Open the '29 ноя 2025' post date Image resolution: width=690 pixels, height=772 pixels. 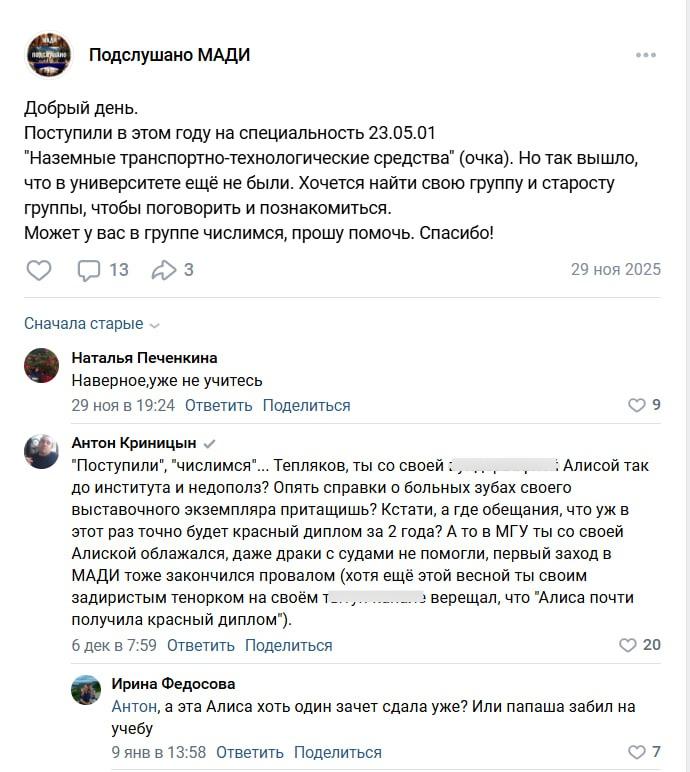(615, 270)
